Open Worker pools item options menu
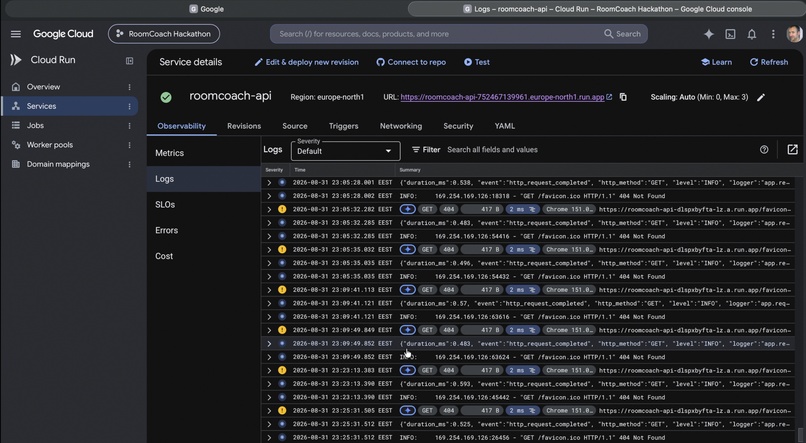 tap(130, 145)
